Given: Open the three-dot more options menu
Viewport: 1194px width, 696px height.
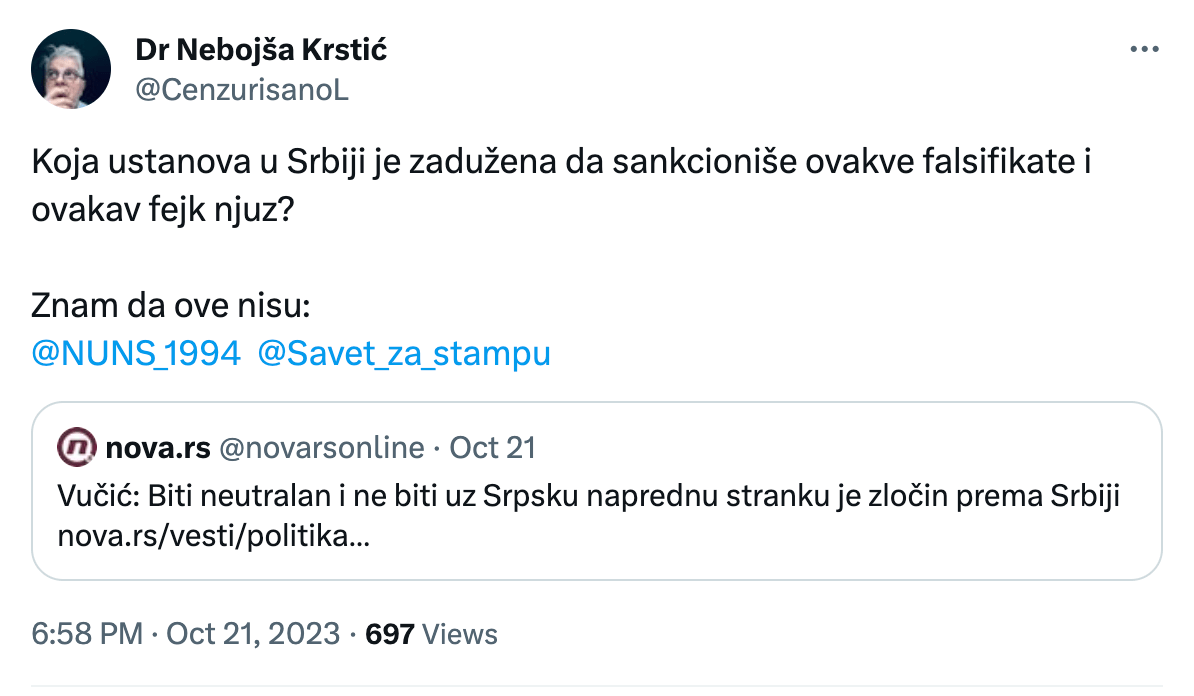Looking at the screenshot, I should click(x=1145, y=49).
